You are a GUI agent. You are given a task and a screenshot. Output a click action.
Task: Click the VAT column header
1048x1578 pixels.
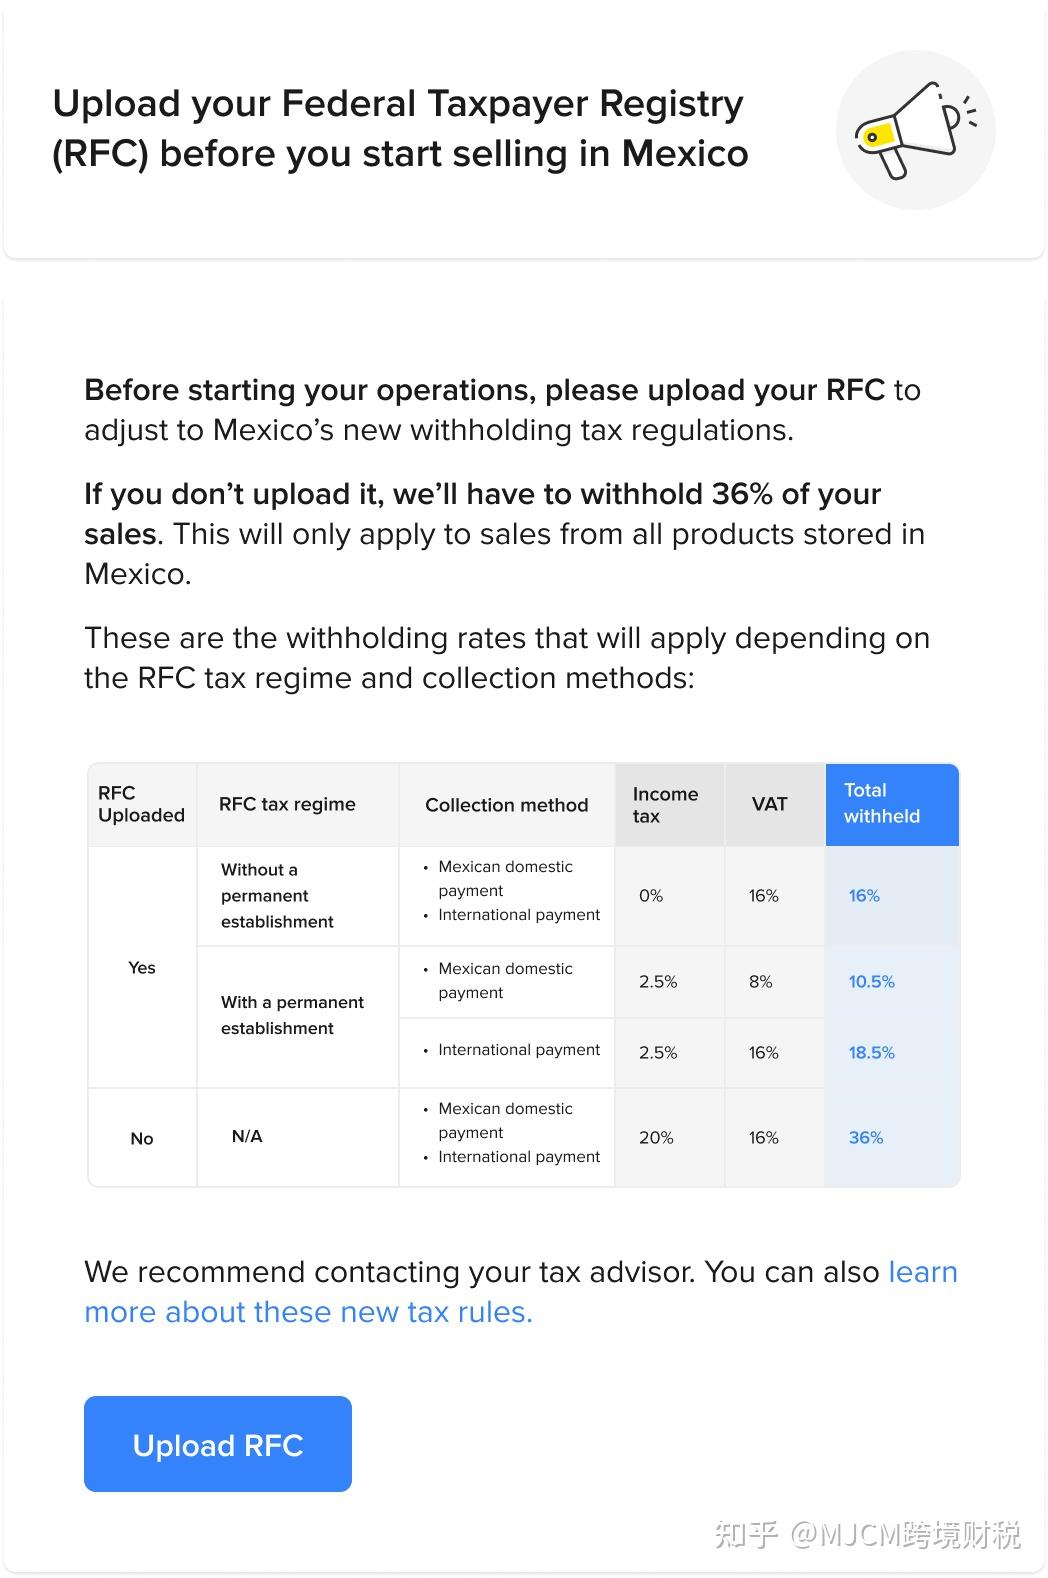pos(770,803)
